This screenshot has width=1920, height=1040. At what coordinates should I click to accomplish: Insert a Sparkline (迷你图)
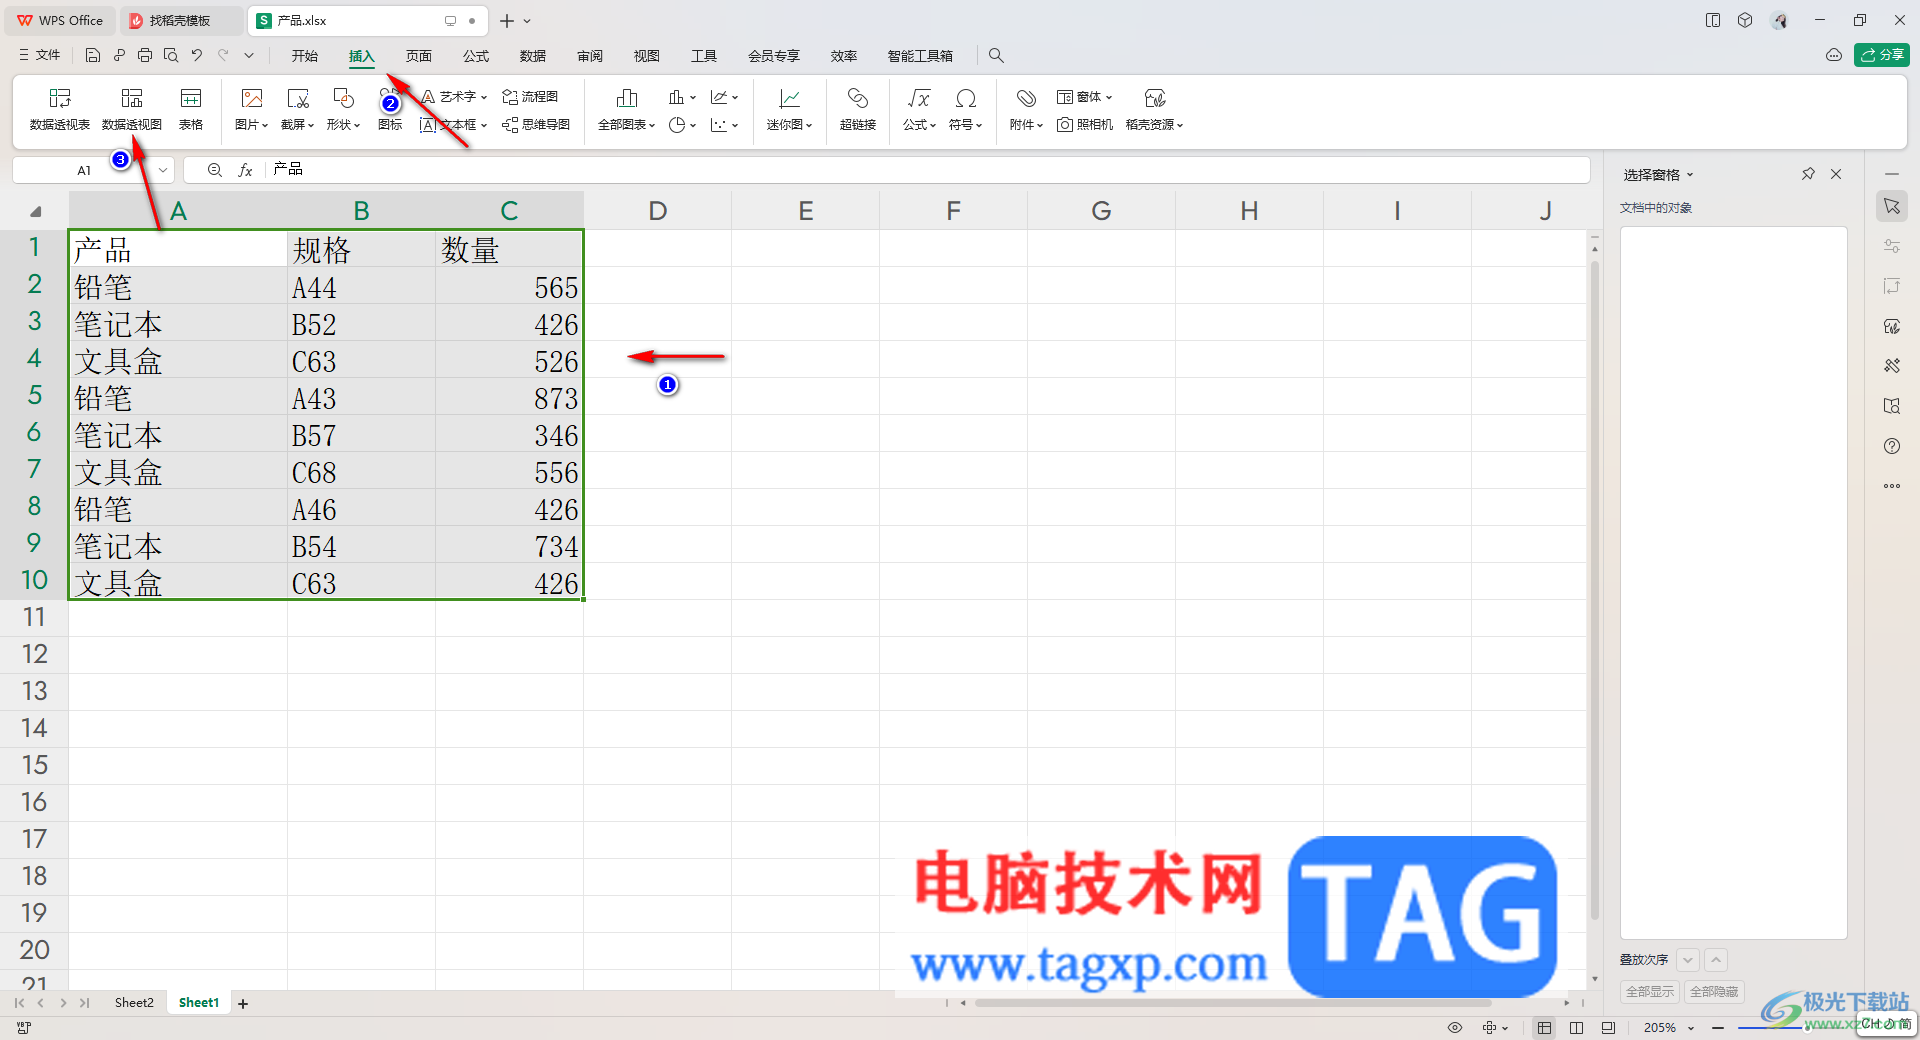(x=790, y=110)
